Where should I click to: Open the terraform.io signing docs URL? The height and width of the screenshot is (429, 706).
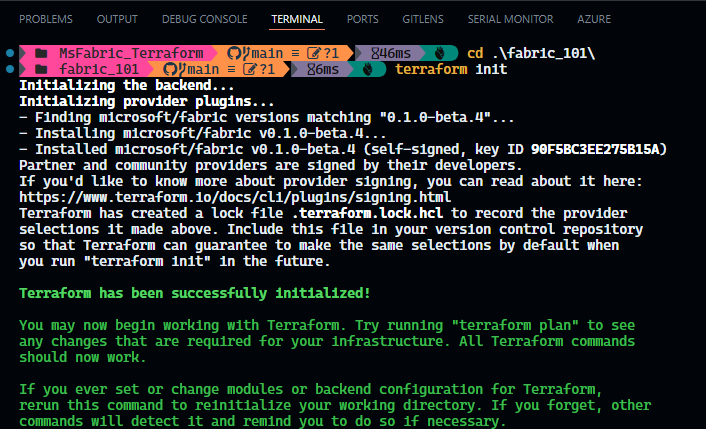coord(235,197)
